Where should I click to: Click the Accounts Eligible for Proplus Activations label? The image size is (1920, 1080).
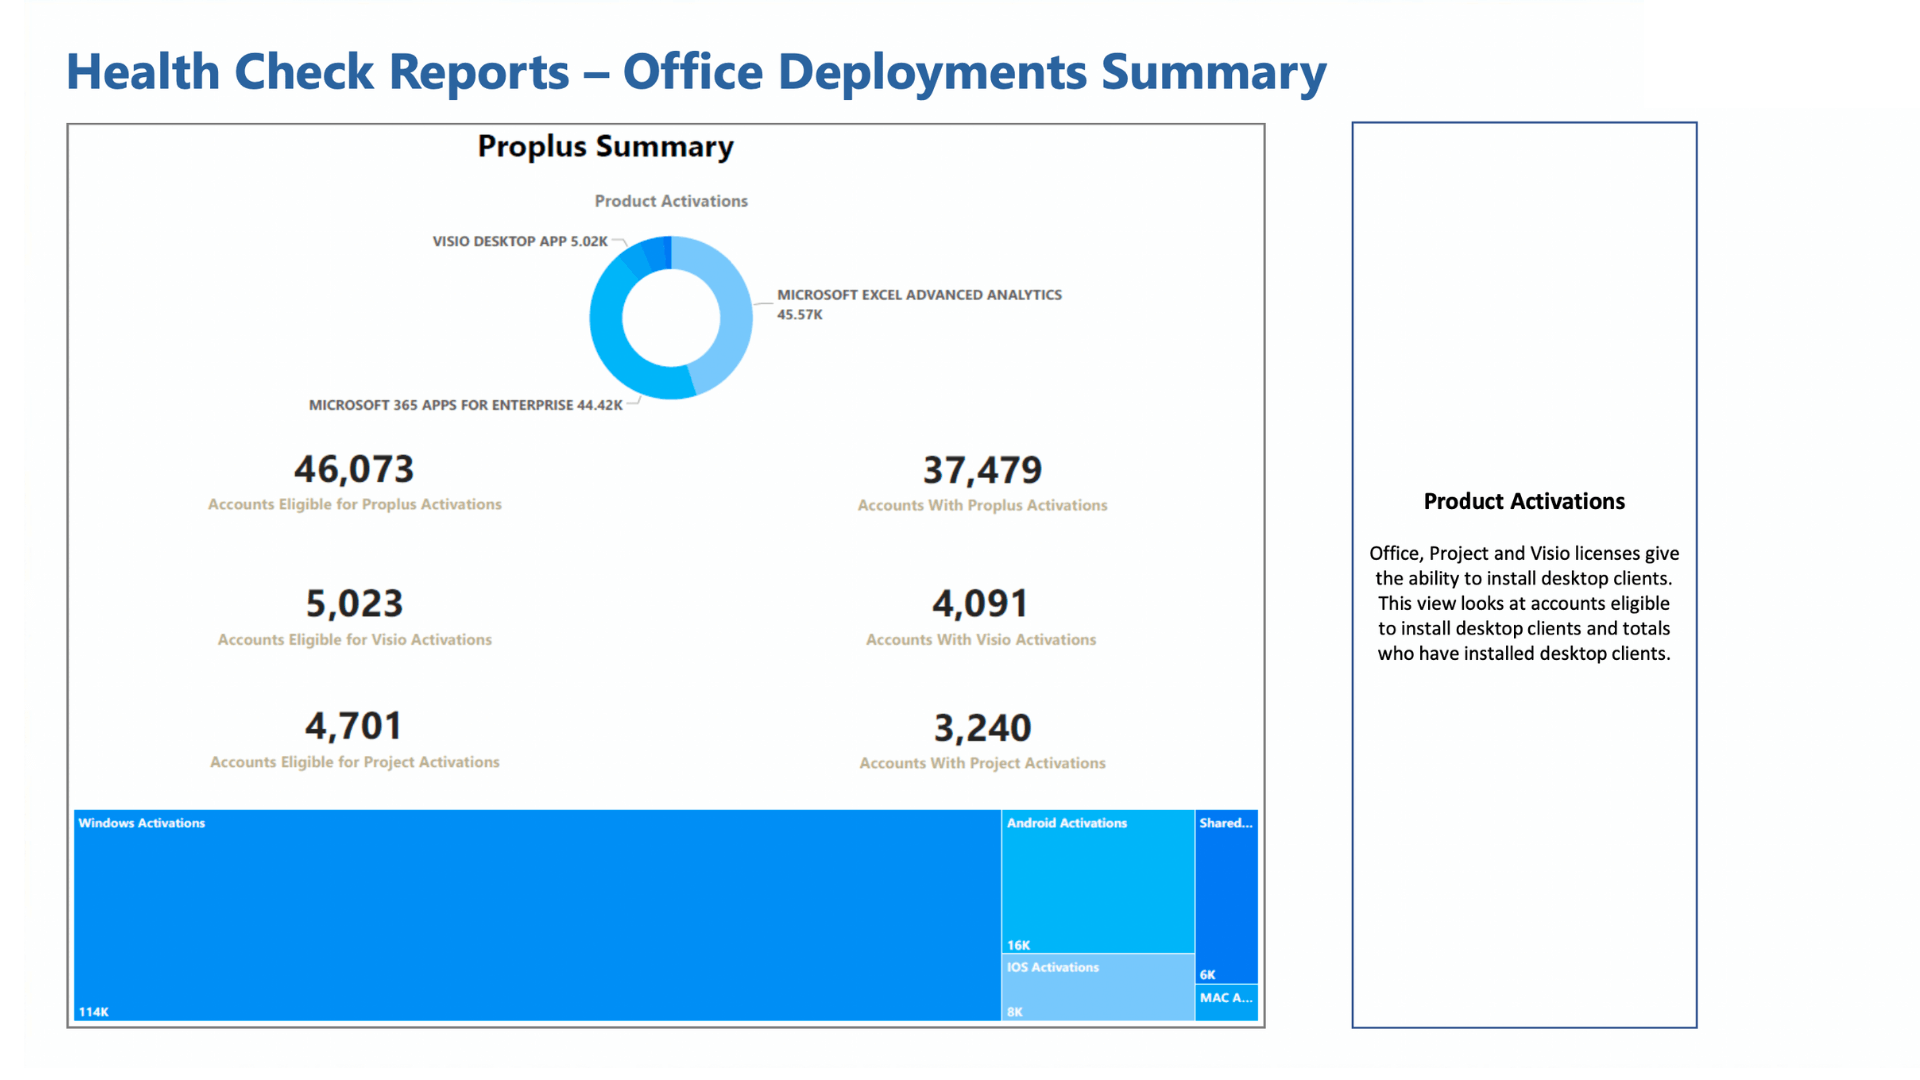click(x=355, y=504)
